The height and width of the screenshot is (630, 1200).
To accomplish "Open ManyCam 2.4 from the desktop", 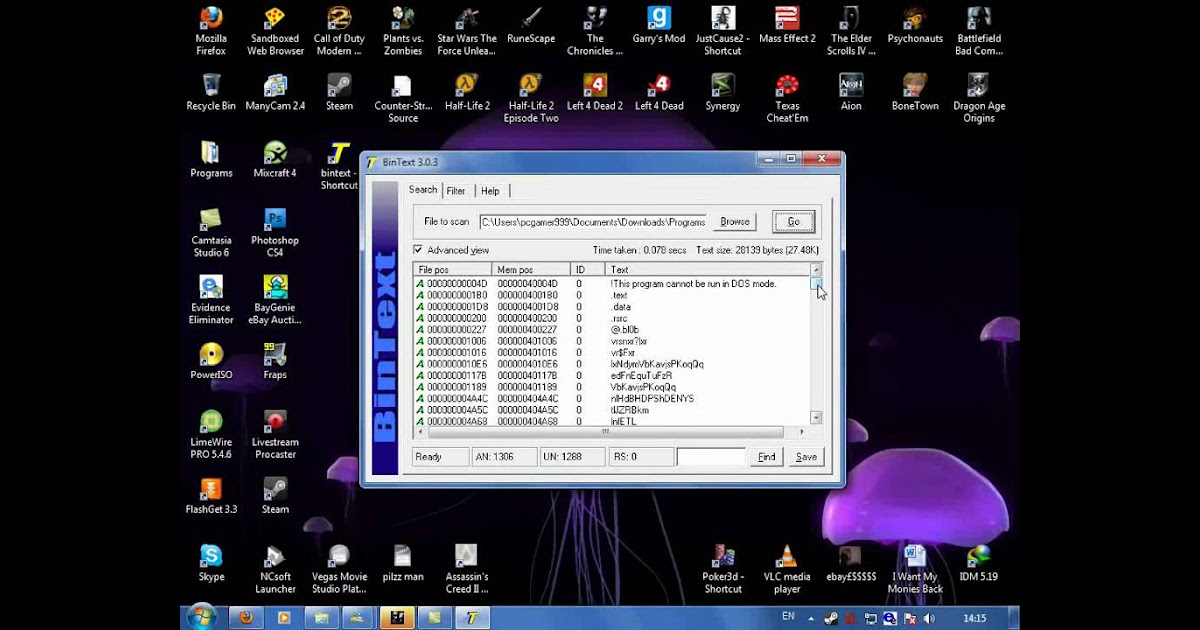I will (275, 92).
